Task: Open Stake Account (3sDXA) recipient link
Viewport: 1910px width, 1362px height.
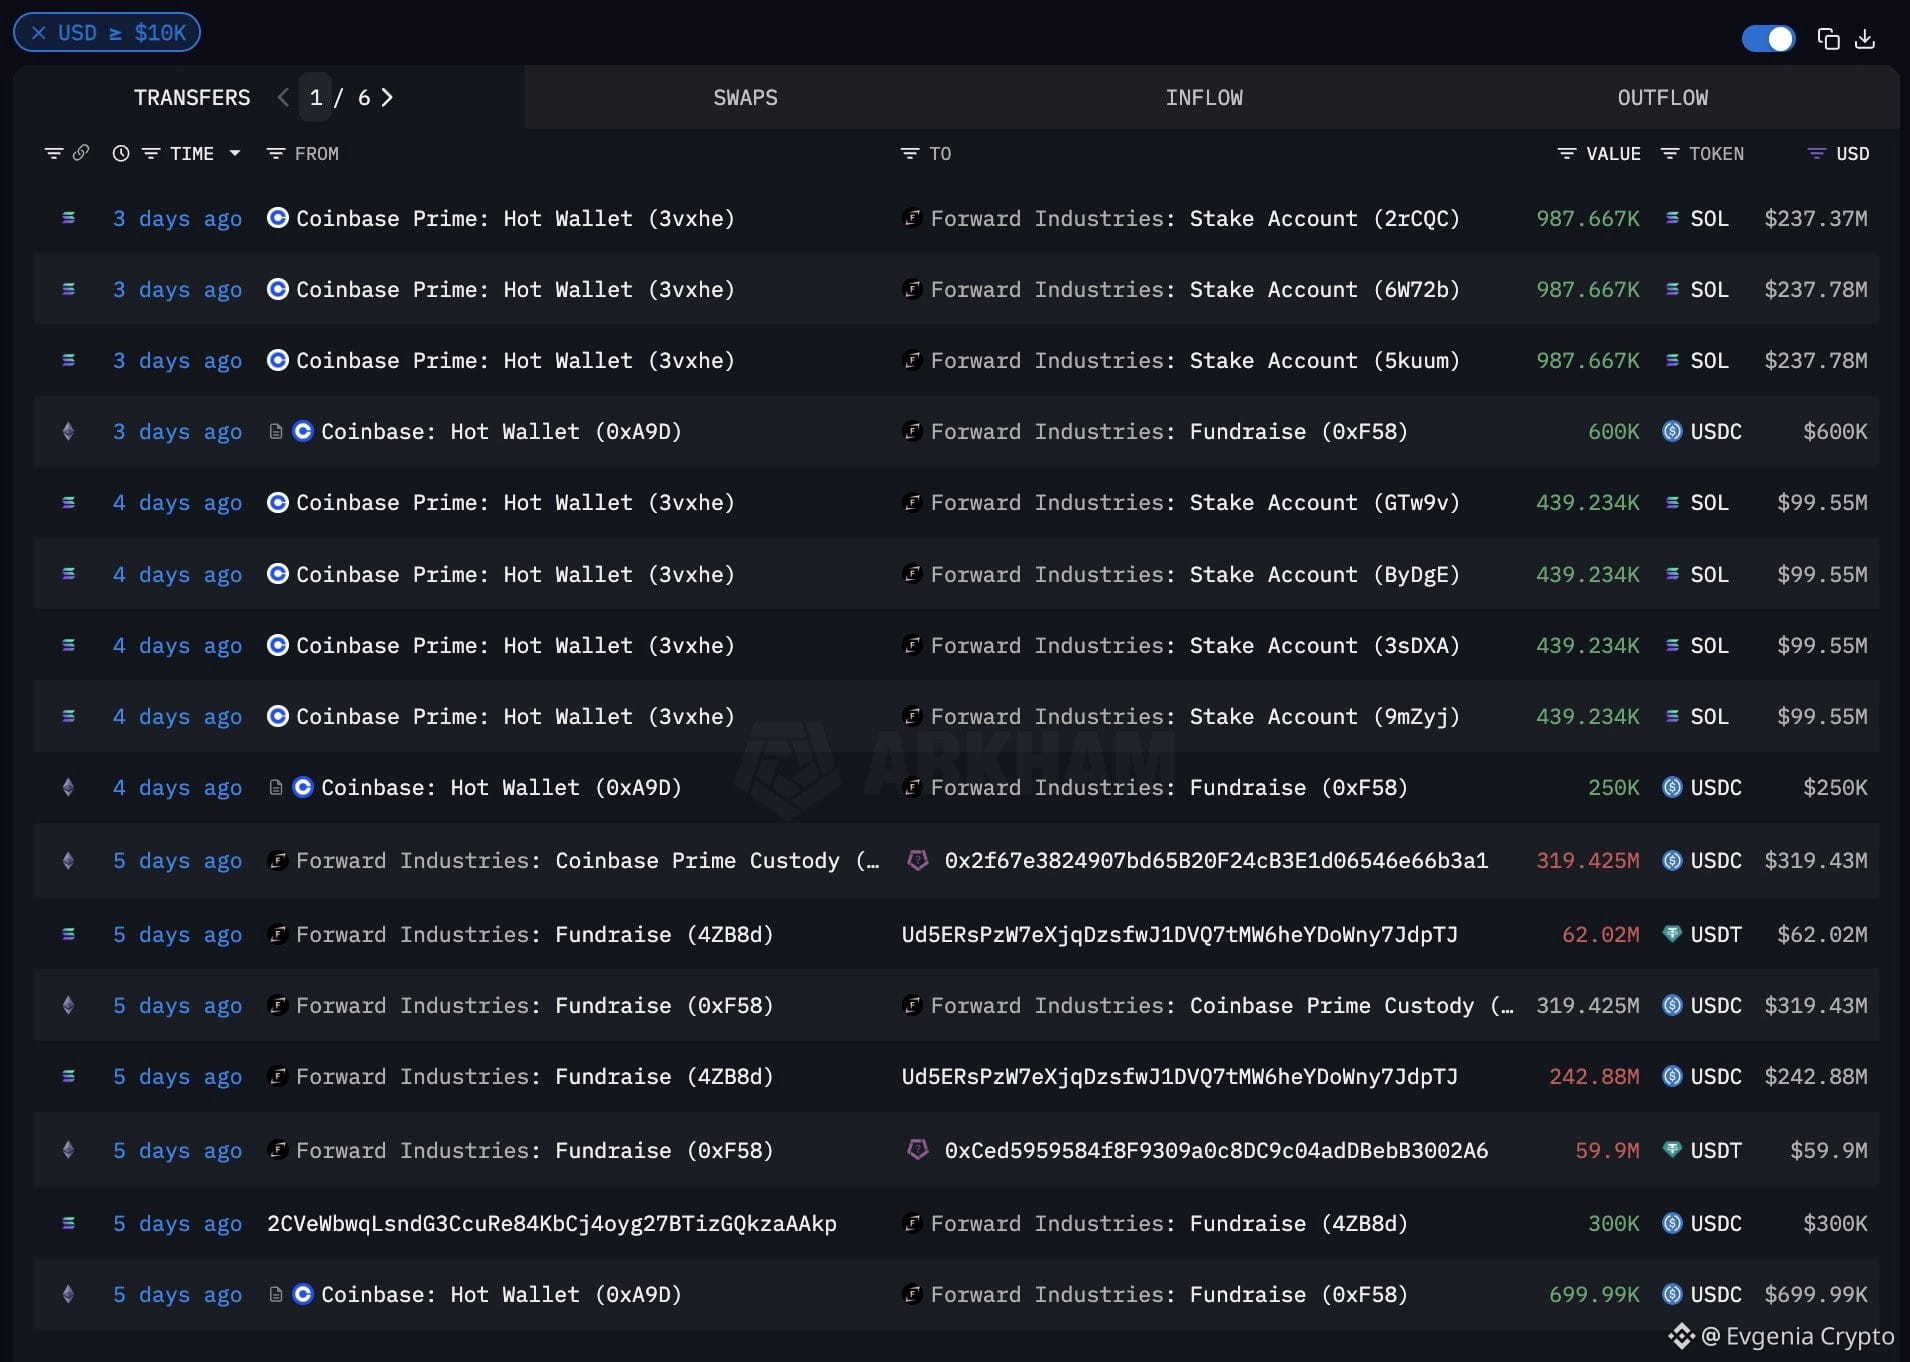Action: coord(1324,646)
